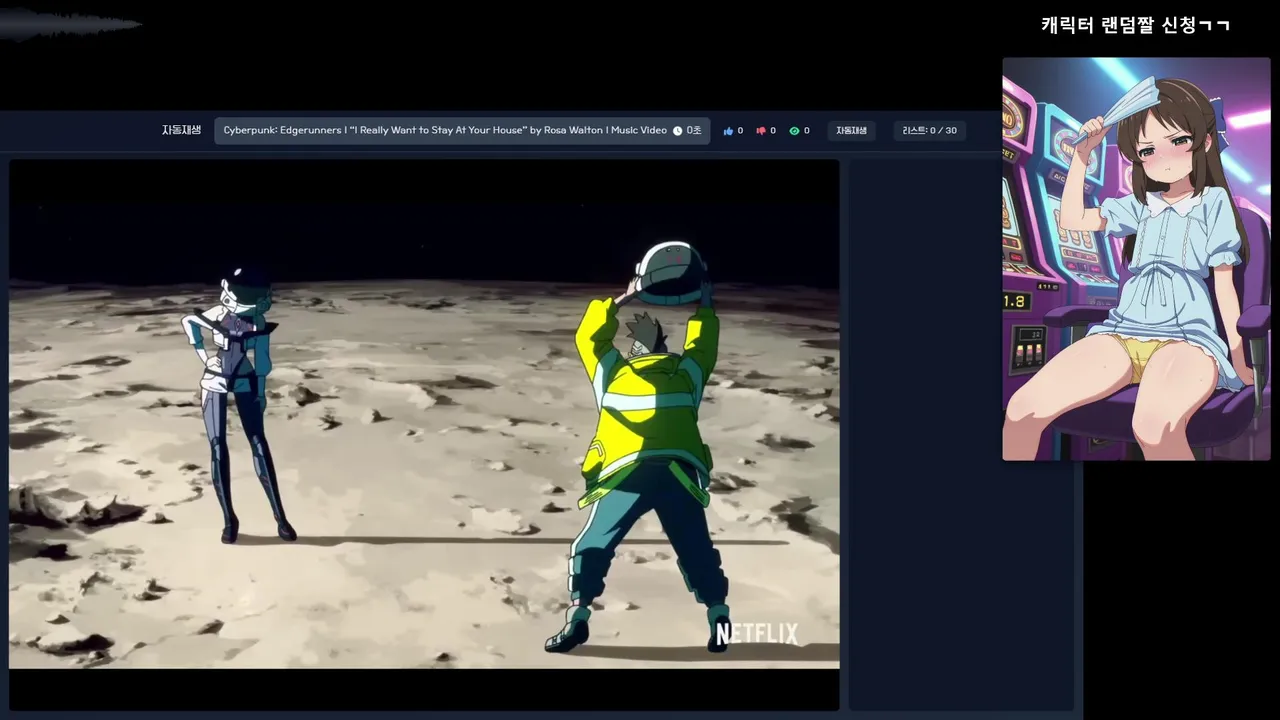Click the thumbs-down dislike icon
This screenshot has height=720, width=1280.
(761, 131)
